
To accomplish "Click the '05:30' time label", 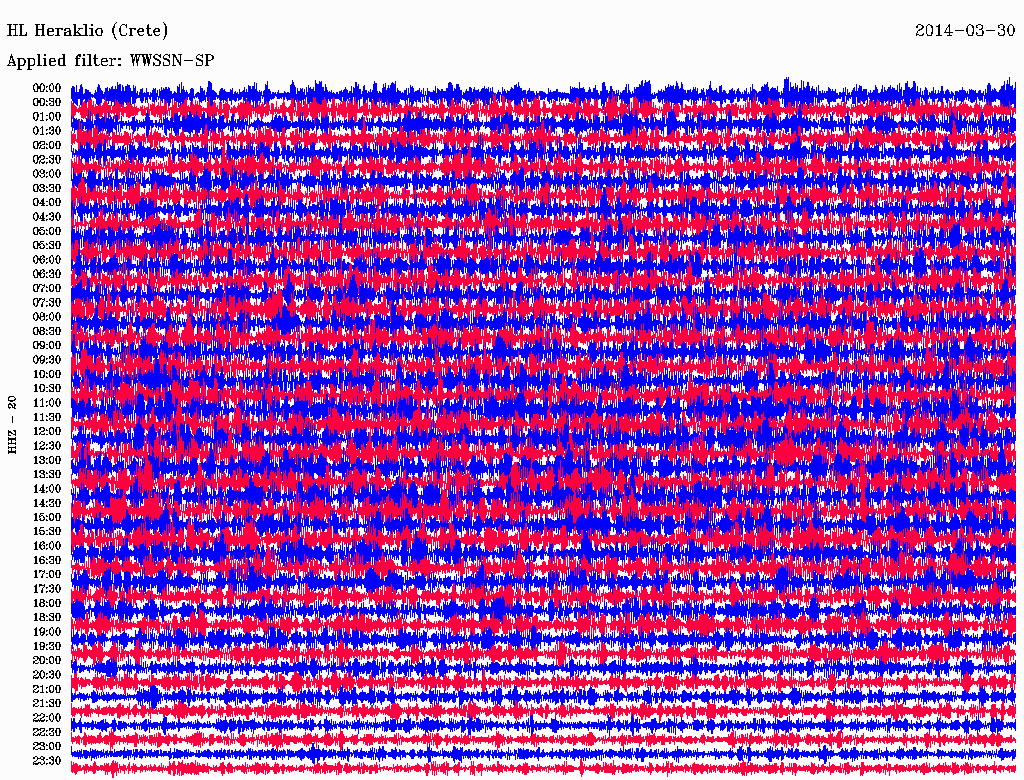I will click(x=47, y=245).
